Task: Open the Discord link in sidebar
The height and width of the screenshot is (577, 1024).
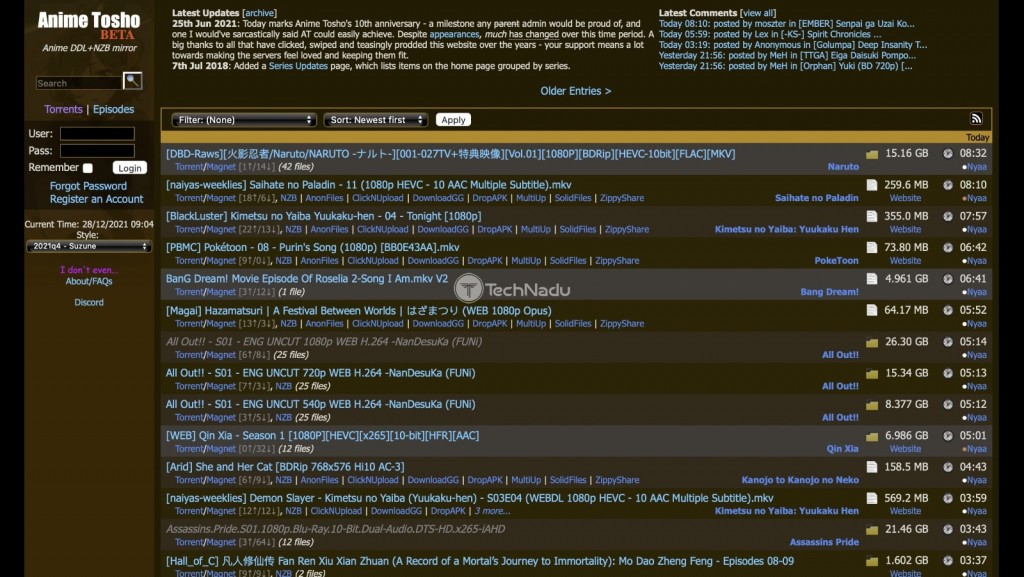Action: tap(89, 302)
